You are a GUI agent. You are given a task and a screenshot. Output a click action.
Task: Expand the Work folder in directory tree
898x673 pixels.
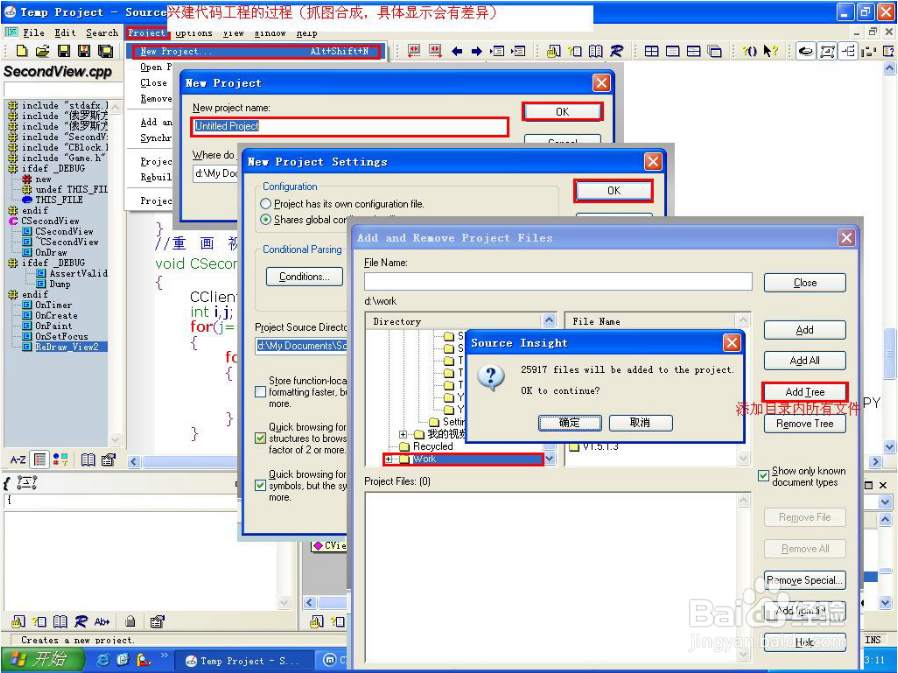[x=389, y=459]
